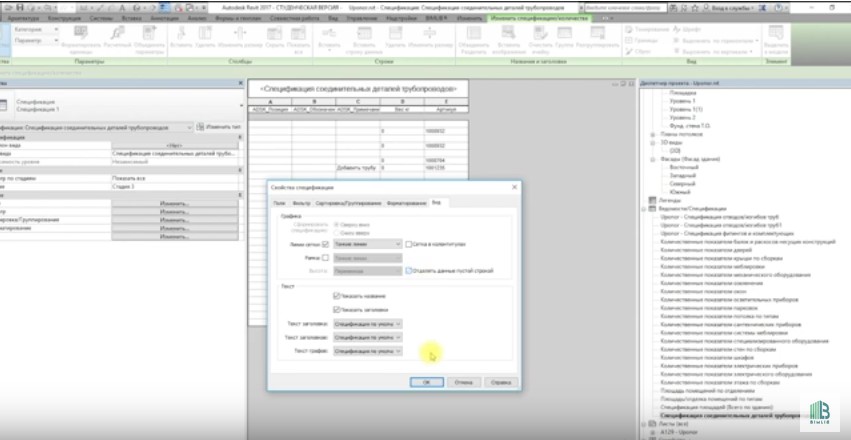Click the Format Units ribbon icon
851x440 pixels.
coord(80,34)
